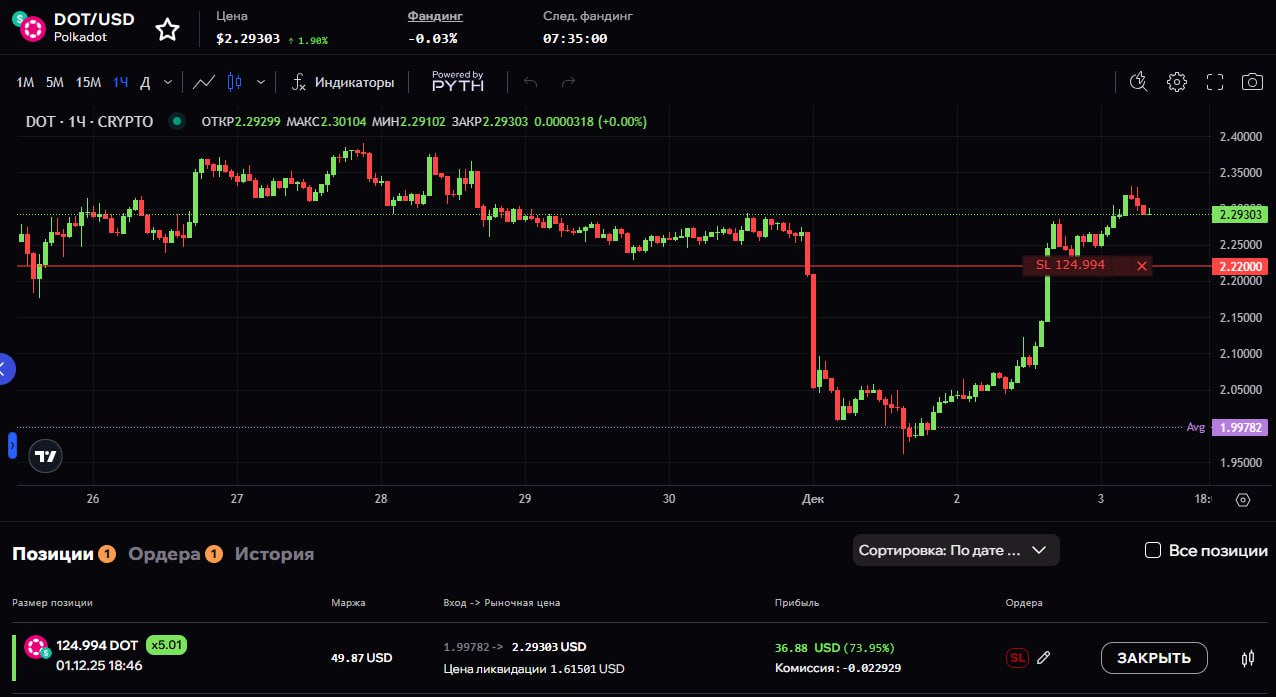Select the candlestick chart style icon
Screen dimensions: 1276x697
click(x=235, y=82)
